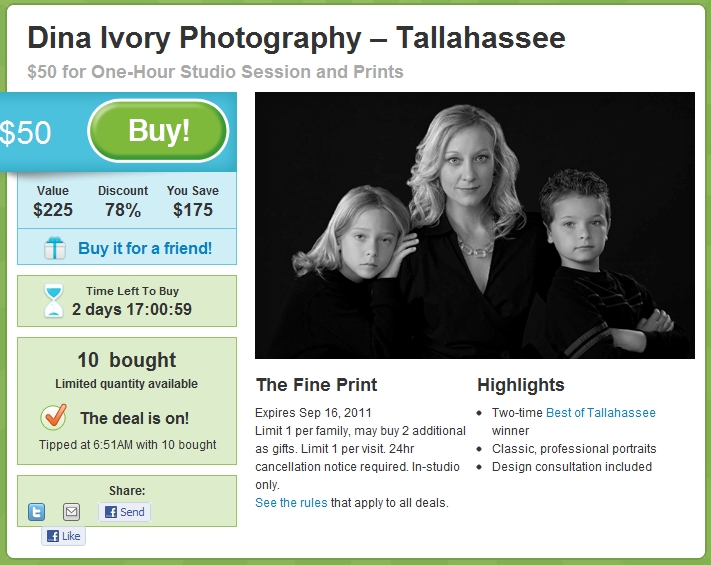
Task: Click The Fine Print heading
Action: pyautogui.click(x=317, y=385)
